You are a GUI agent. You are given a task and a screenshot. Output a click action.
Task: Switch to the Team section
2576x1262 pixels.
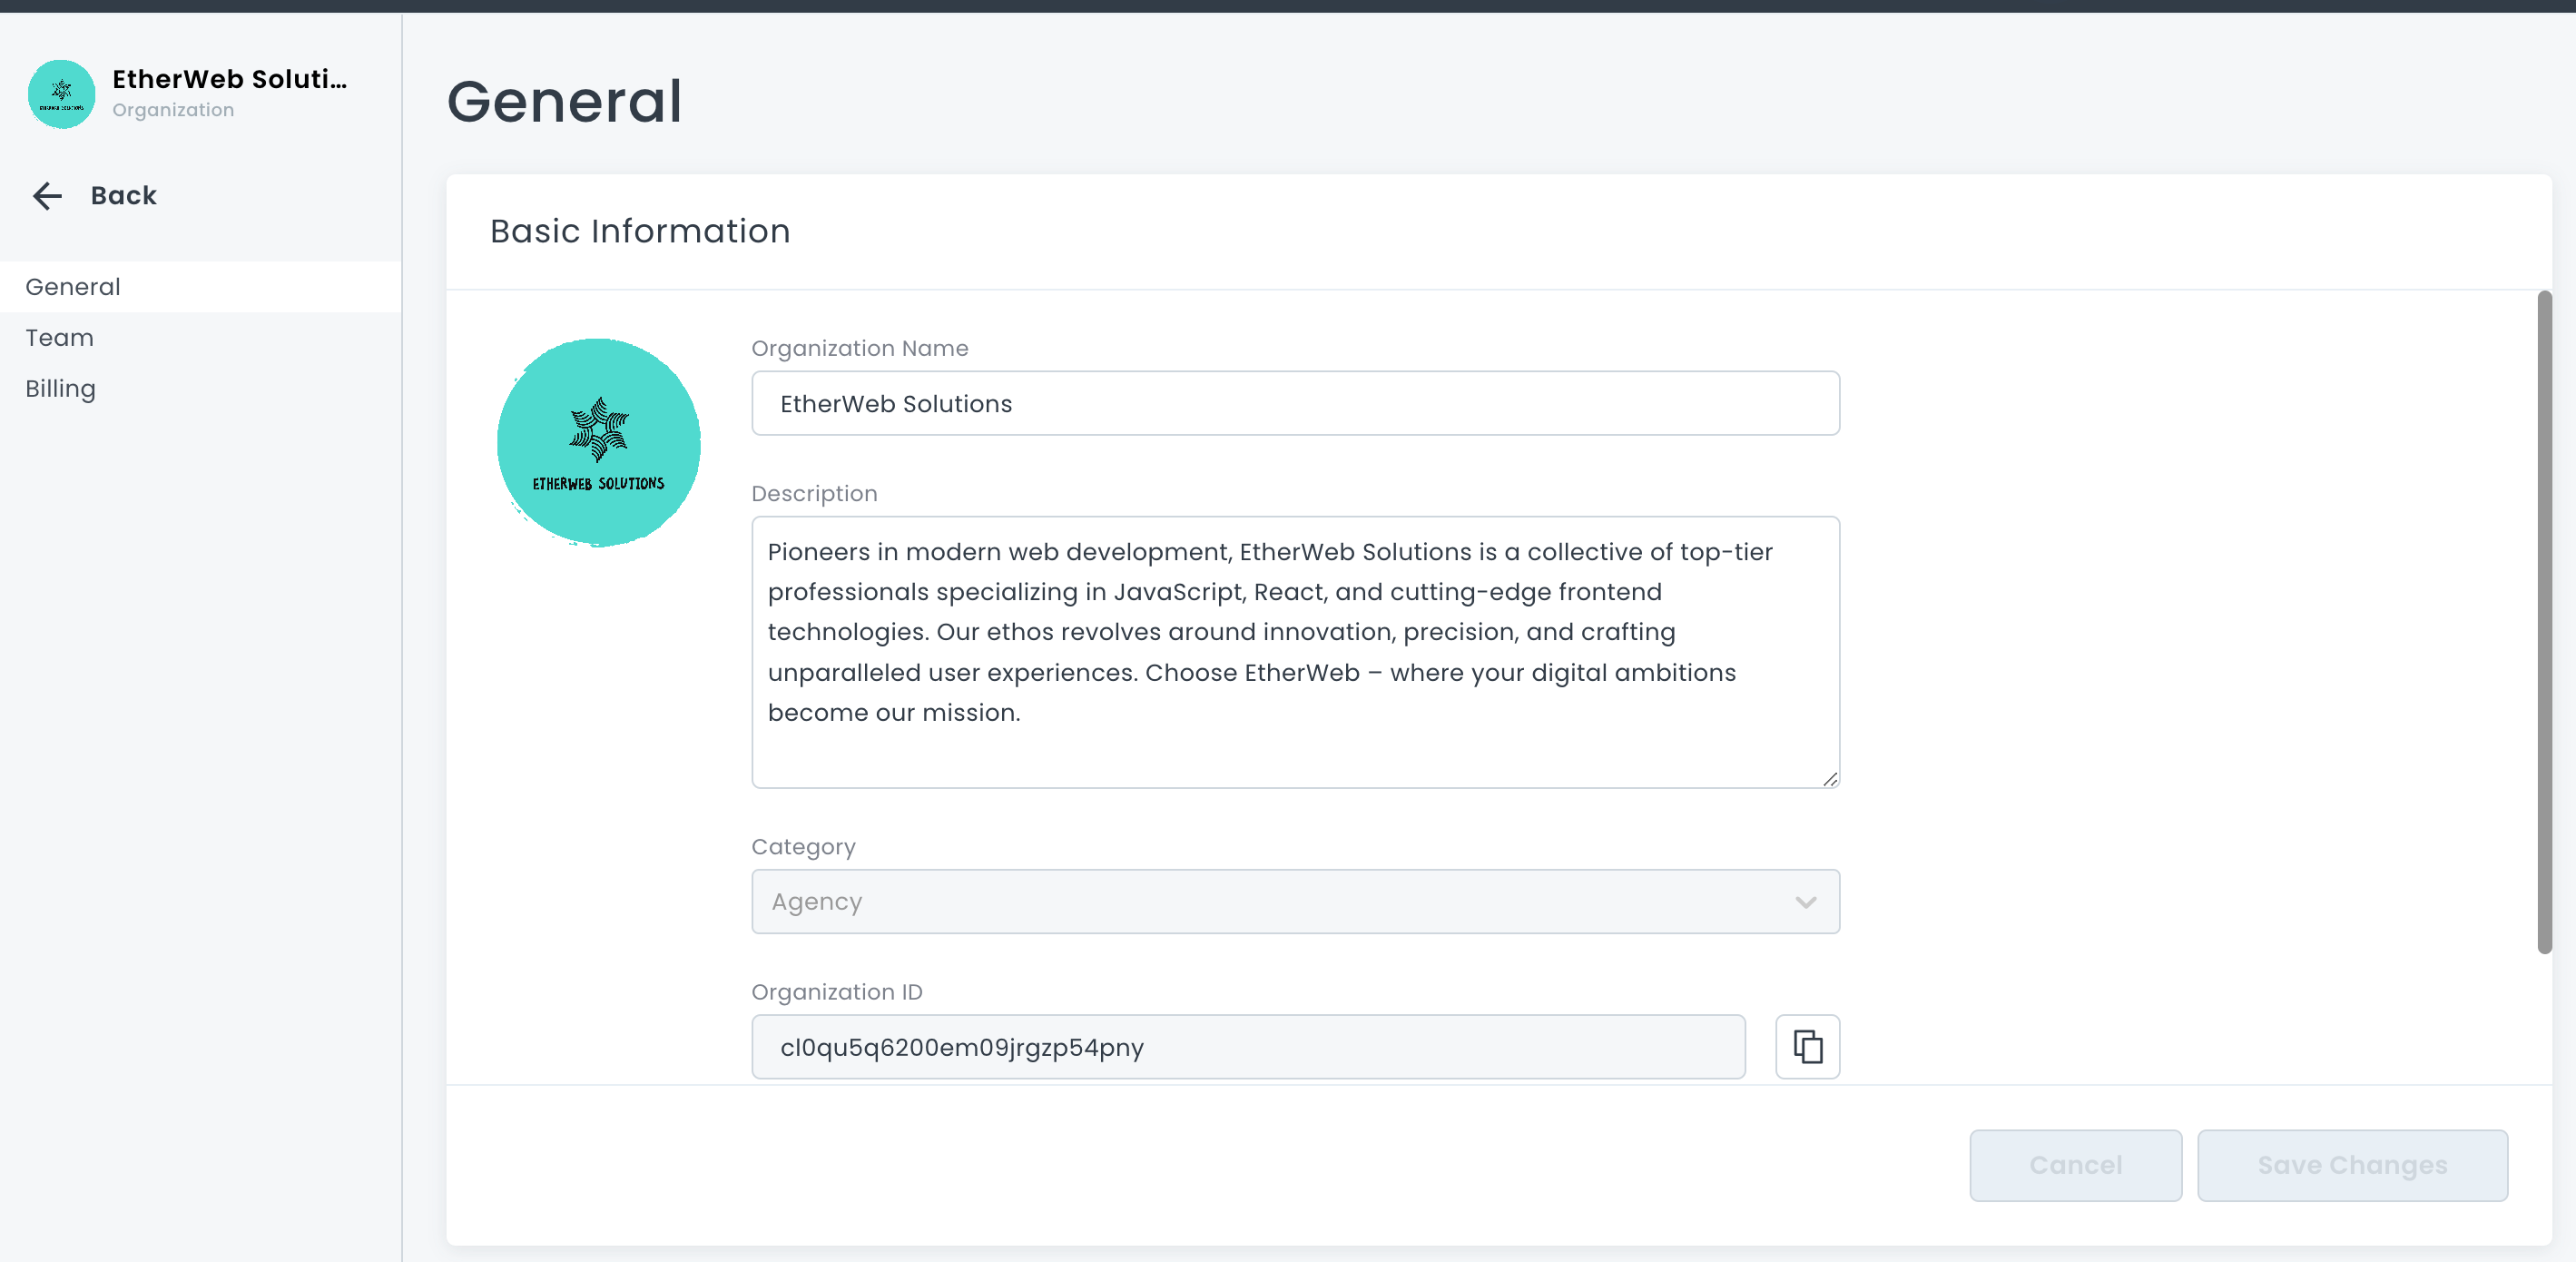coord(60,338)
